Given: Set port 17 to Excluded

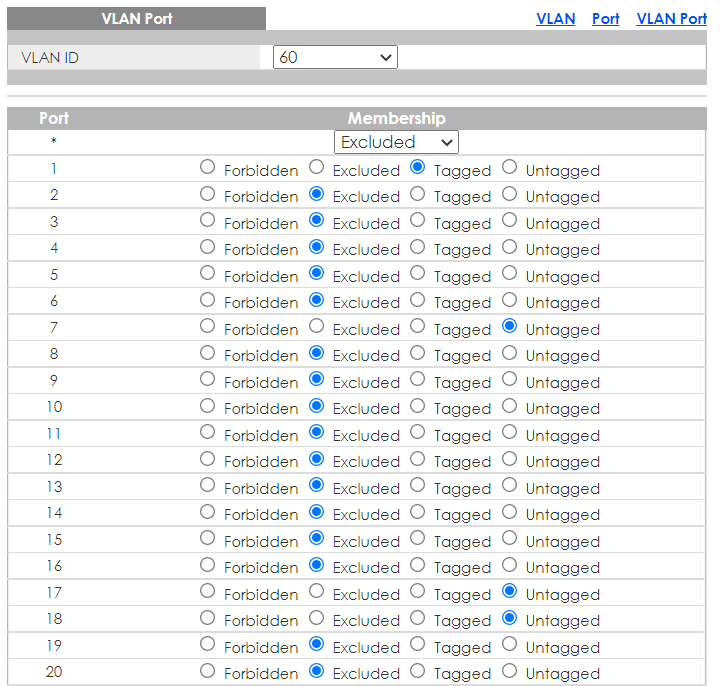Looking at the screenshot, I should [316, 591].
